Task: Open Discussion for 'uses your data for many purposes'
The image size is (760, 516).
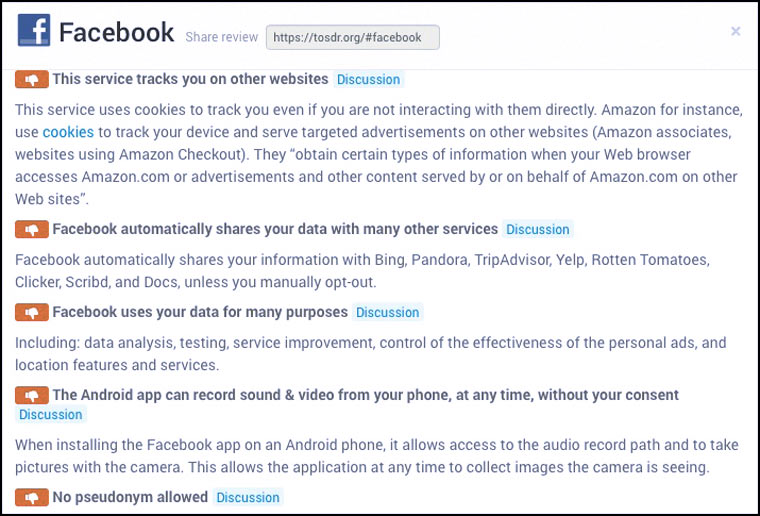Action: coord(388,312)
